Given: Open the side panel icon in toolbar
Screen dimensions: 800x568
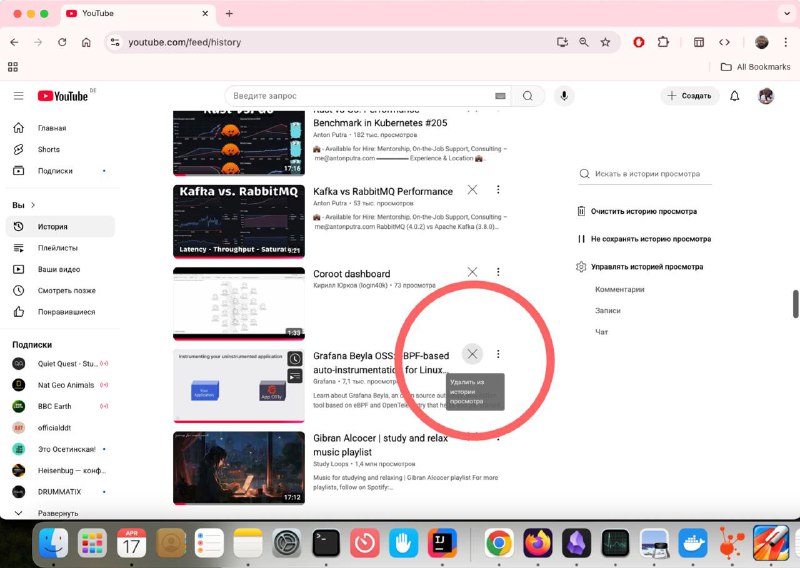Looking at the screenshot, I should (x=699, y=42).
